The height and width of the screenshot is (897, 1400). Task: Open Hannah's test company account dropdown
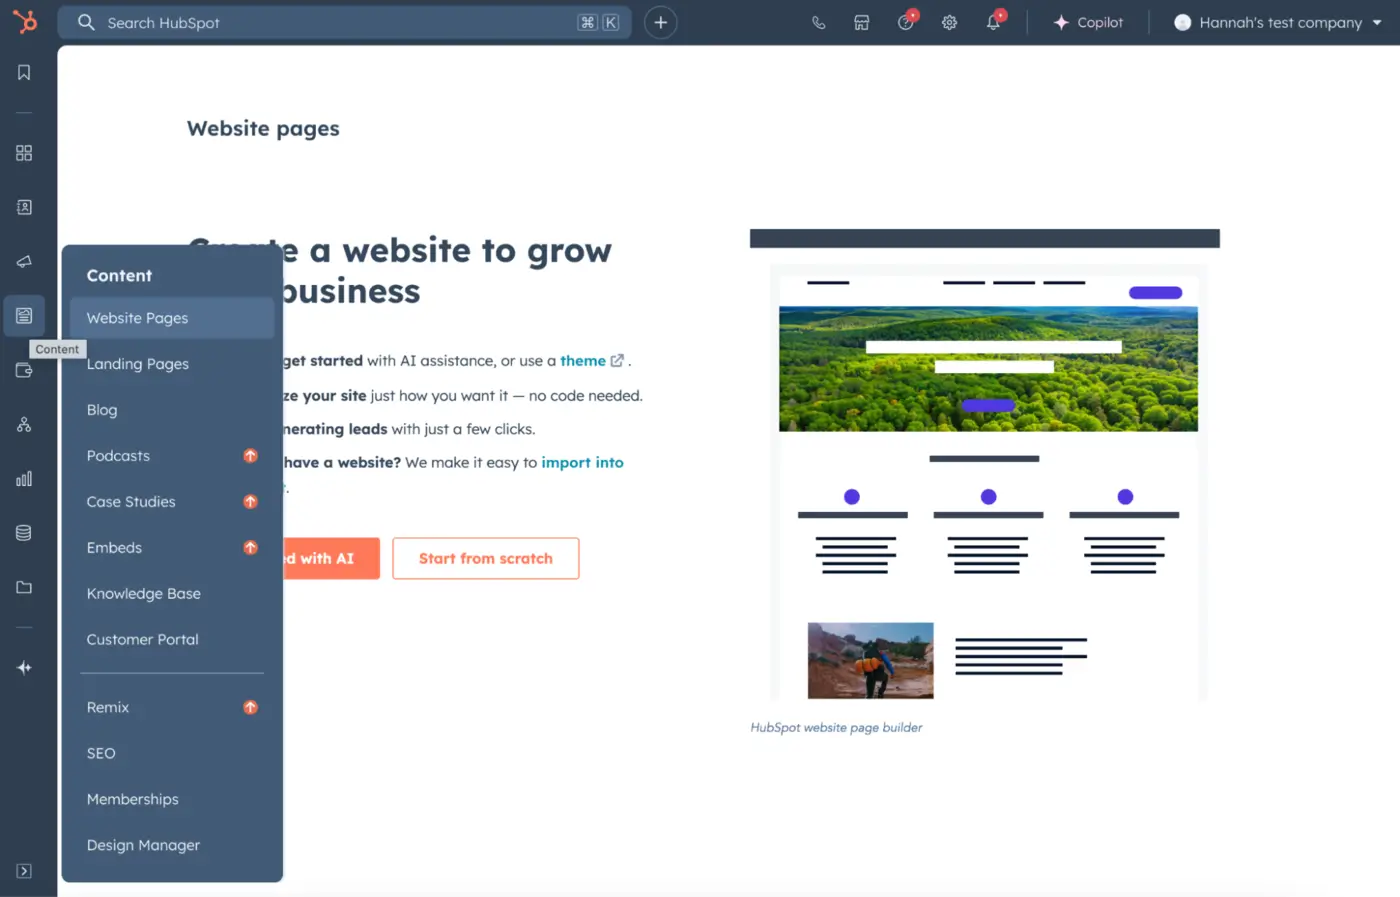coord(1278,23)
